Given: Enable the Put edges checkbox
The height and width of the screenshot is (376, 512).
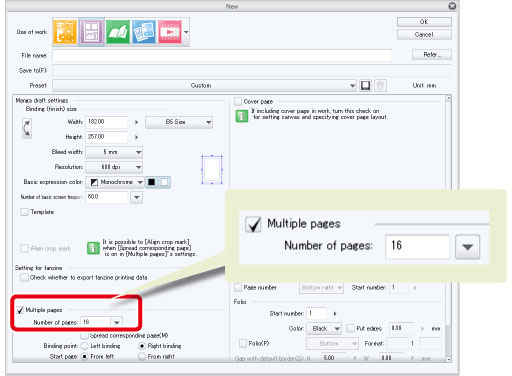Looking at the screenshot, I should coord(350,329).
